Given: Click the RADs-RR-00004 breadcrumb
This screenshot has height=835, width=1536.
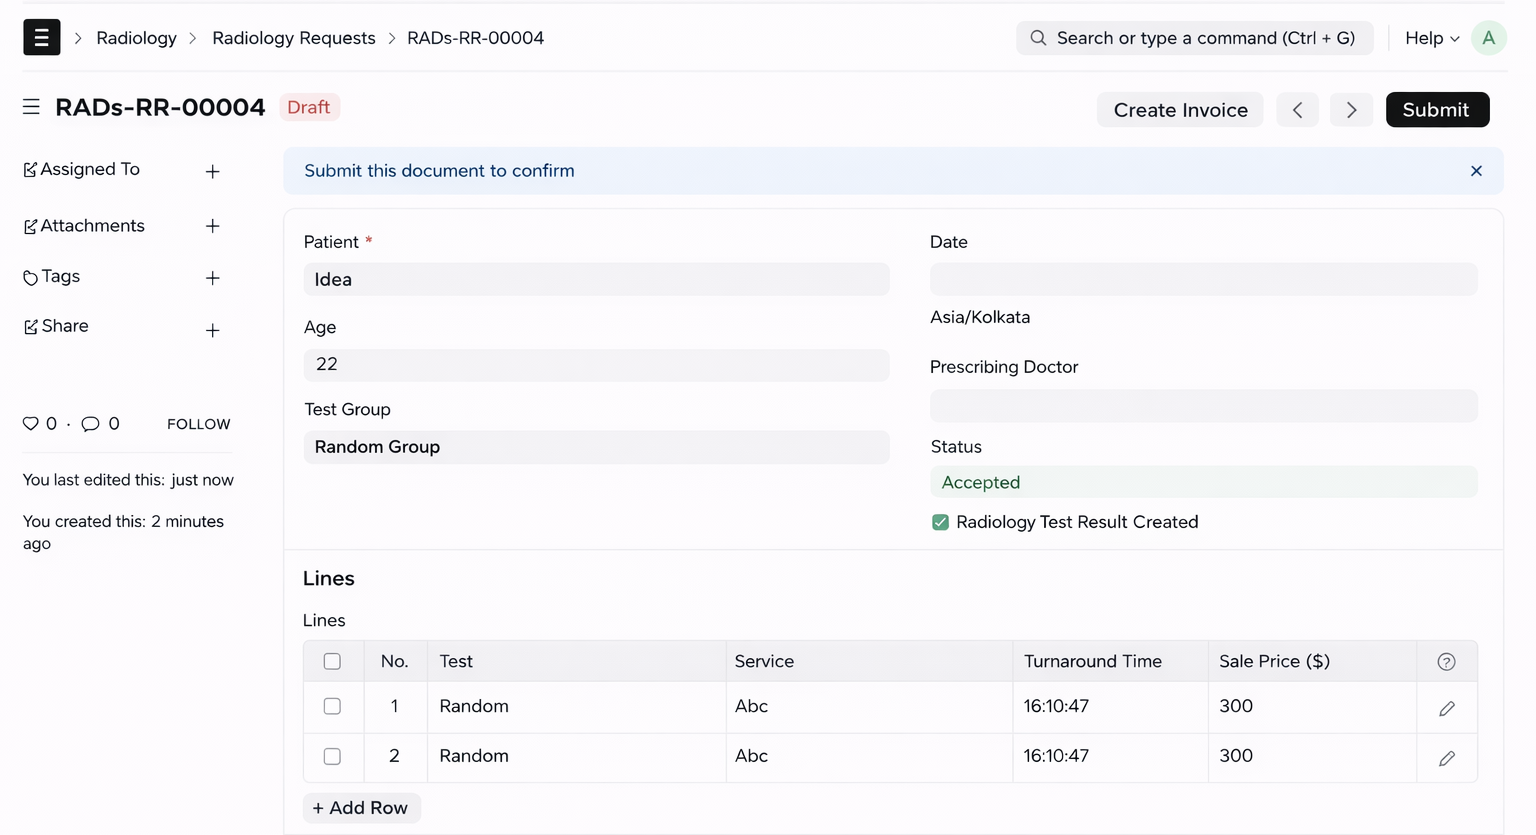Looking at the screenshot, I should [x=476, y=38].
